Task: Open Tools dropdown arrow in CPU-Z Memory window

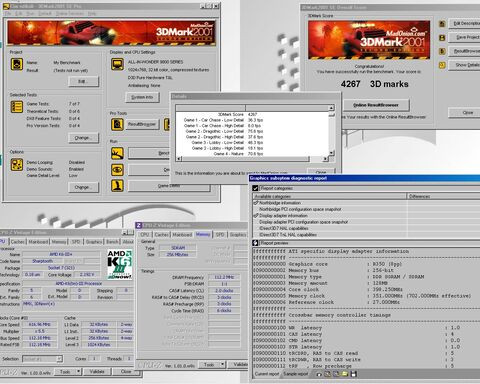Action: point(222,365)
